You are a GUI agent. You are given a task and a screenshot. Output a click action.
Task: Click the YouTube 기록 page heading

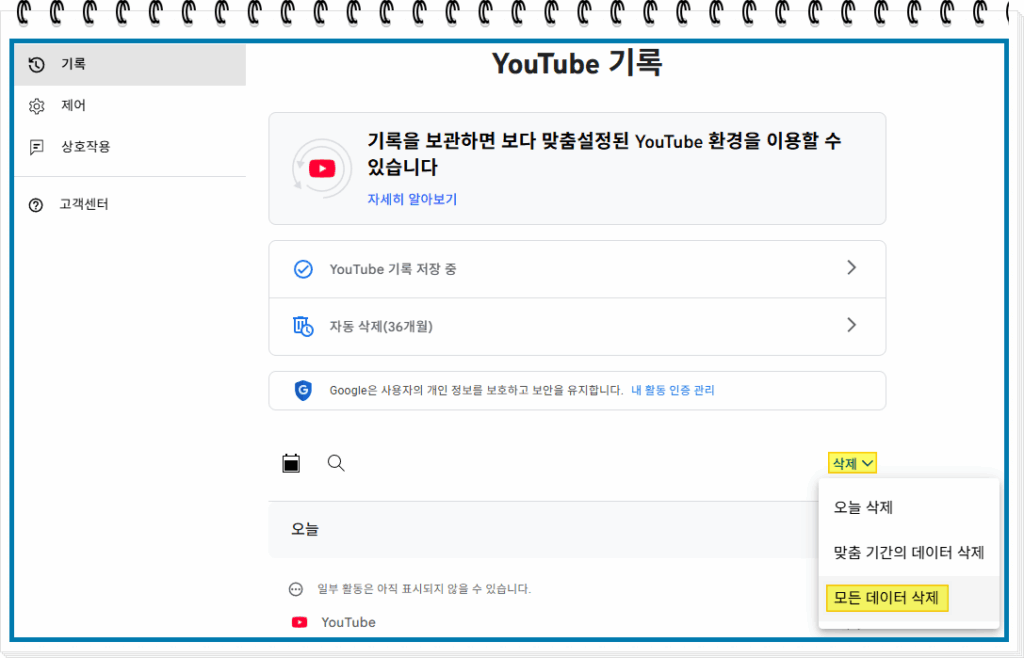click(x=577, y=63)
